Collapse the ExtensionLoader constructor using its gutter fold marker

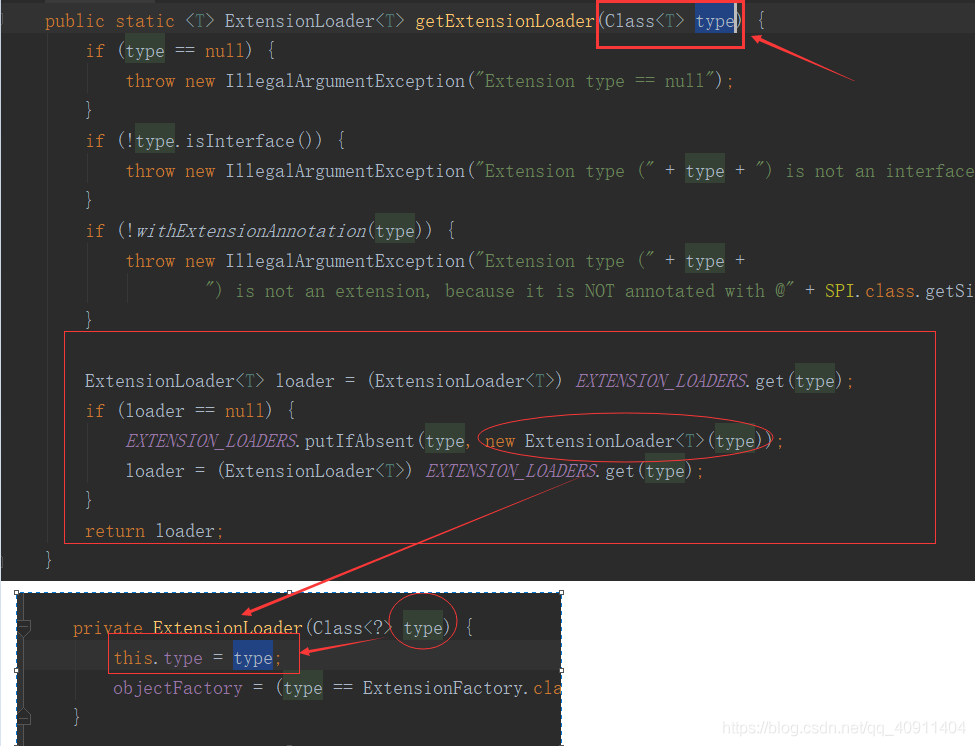tap(24, 627)
